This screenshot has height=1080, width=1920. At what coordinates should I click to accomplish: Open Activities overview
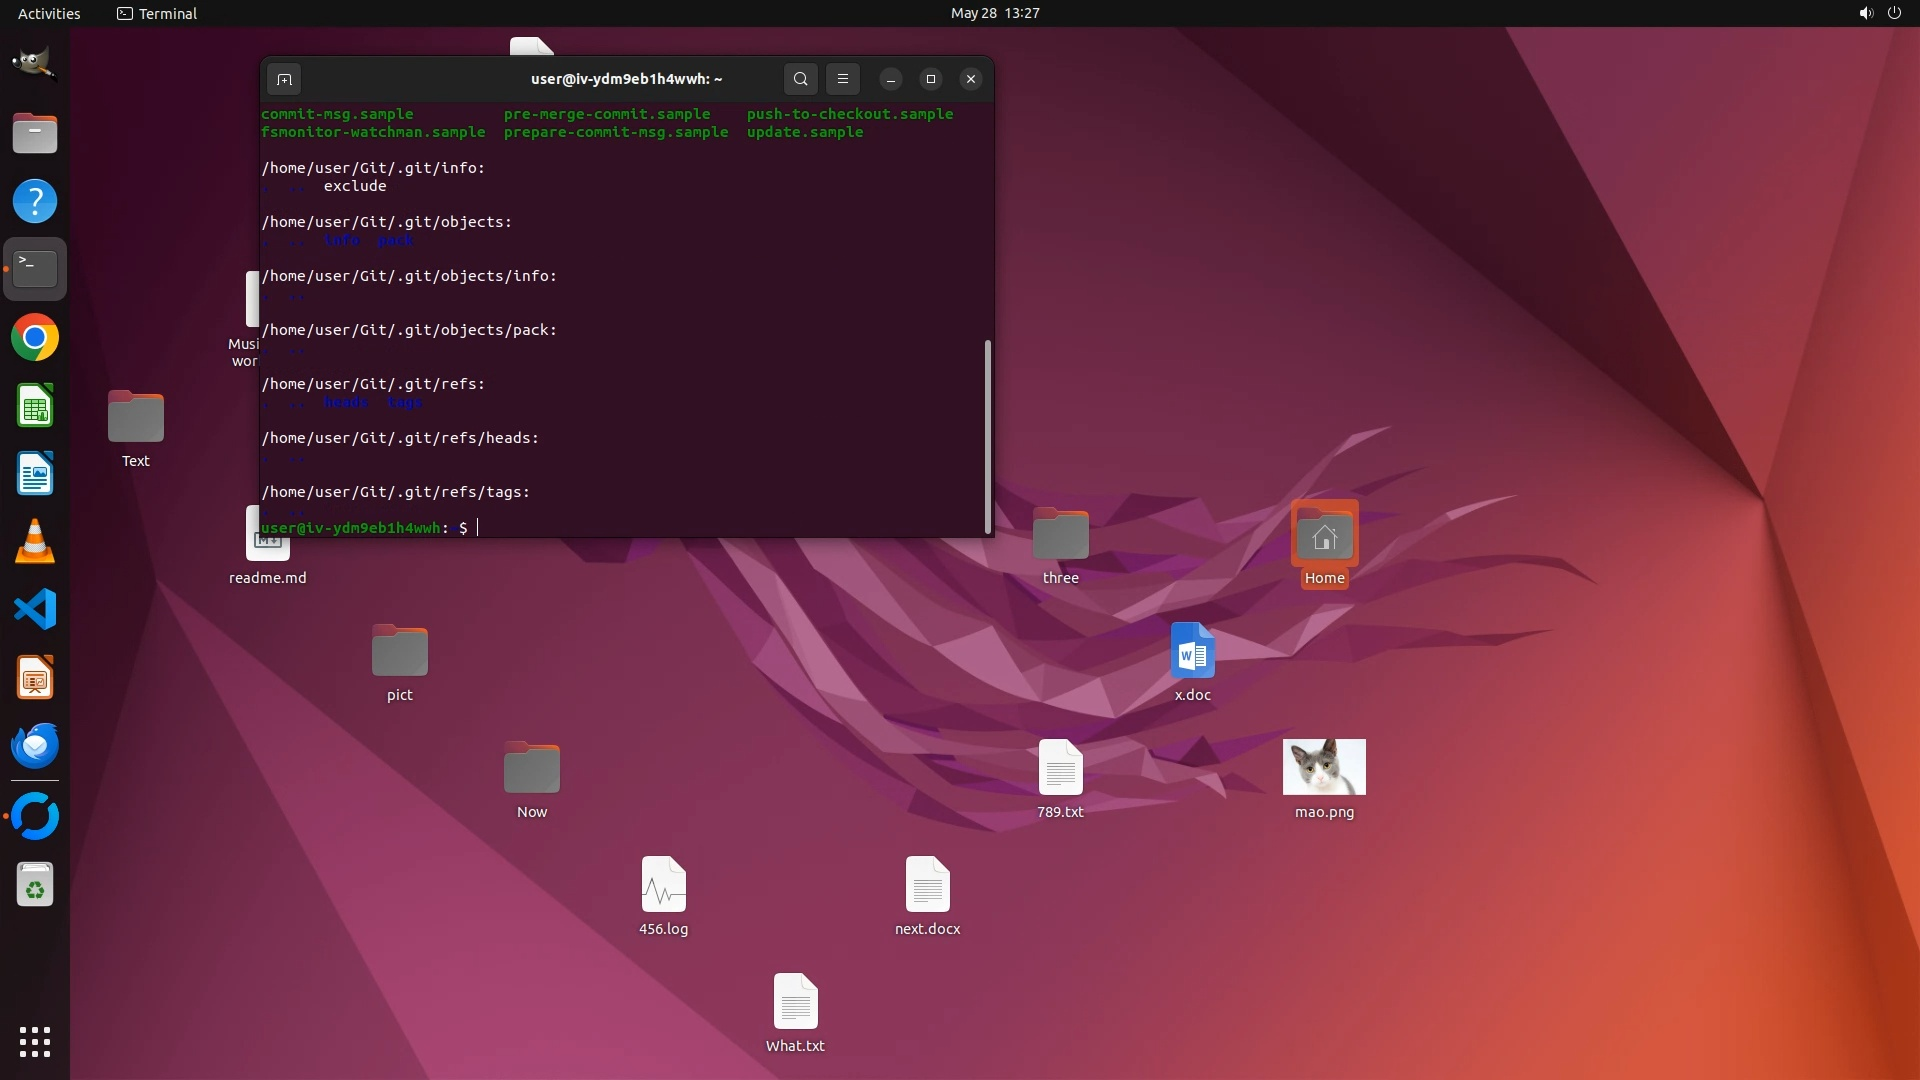[49, 13]
